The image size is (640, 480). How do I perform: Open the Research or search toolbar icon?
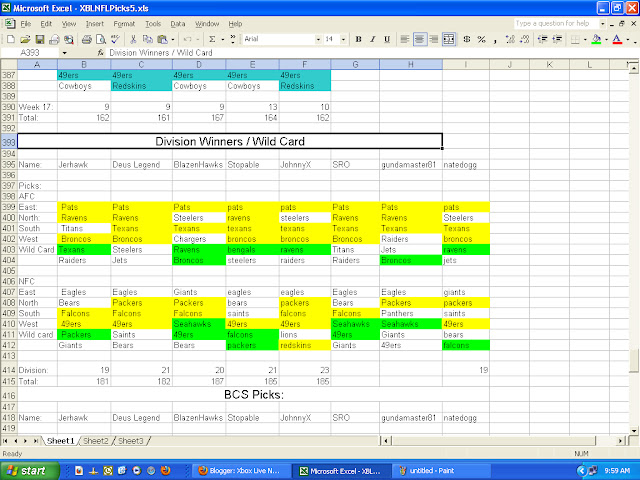[x=69, y=39]
